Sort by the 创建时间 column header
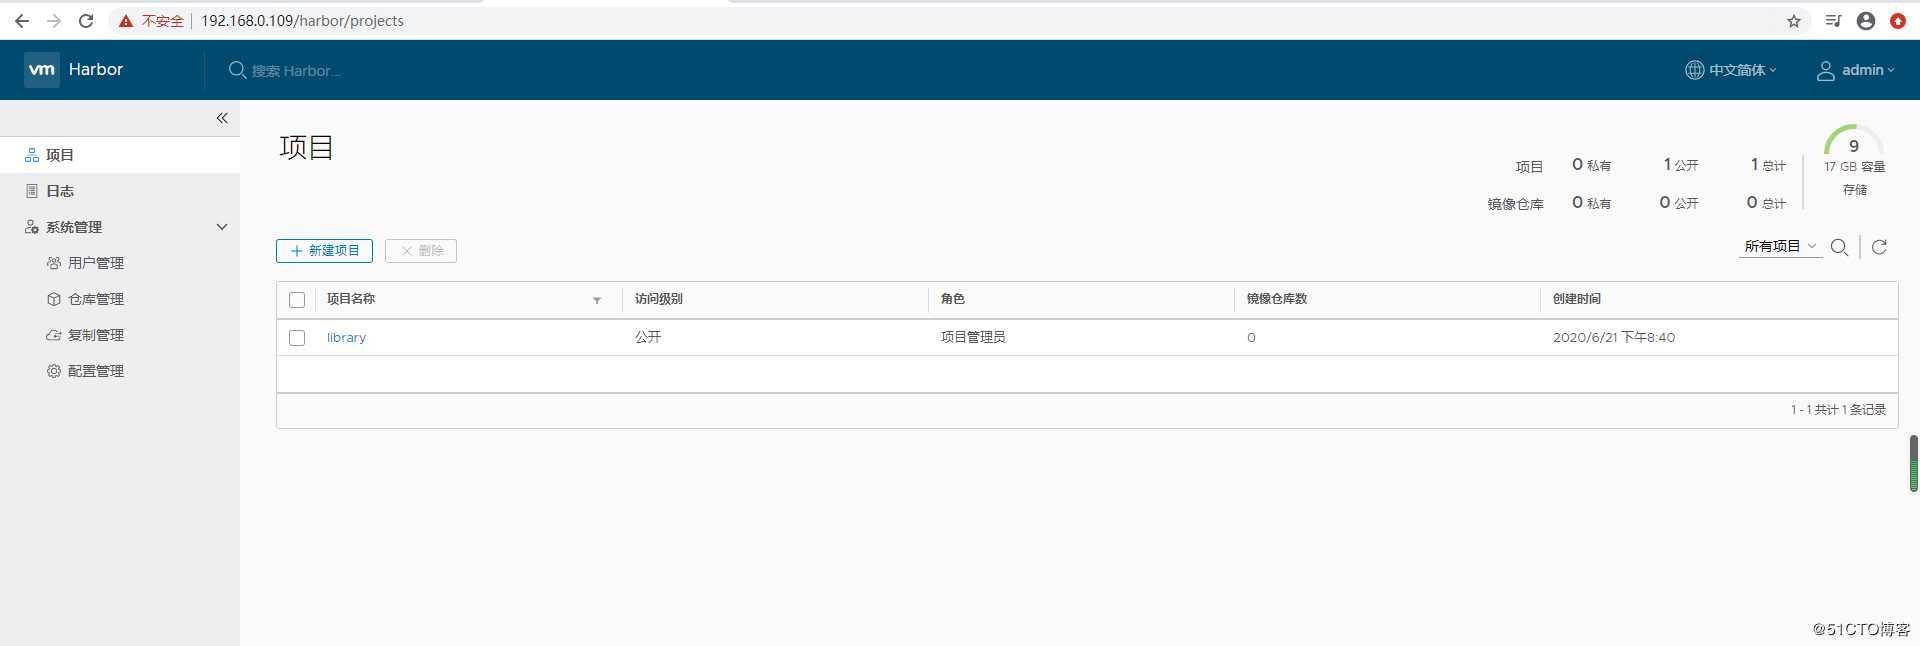This screenshot has height=646, width=1920. [1576, 299]
